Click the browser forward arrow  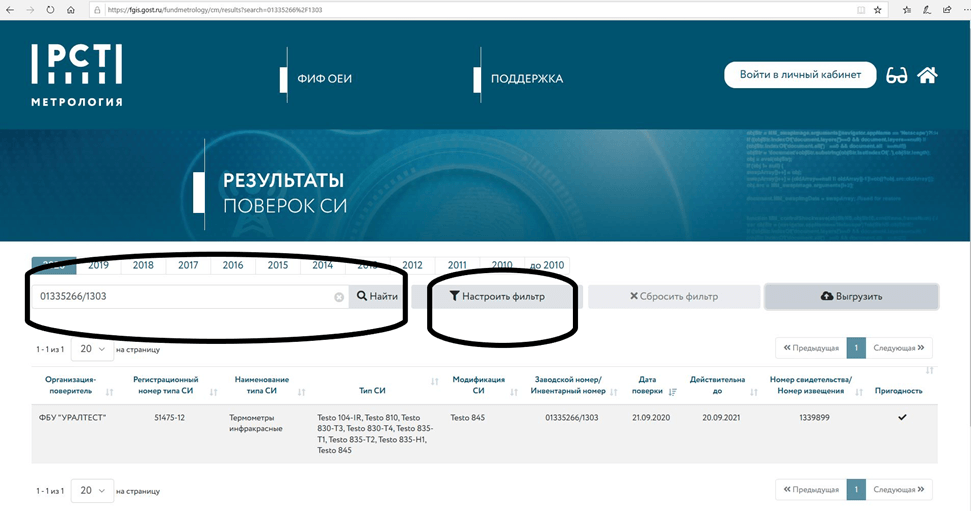[30, 10]
